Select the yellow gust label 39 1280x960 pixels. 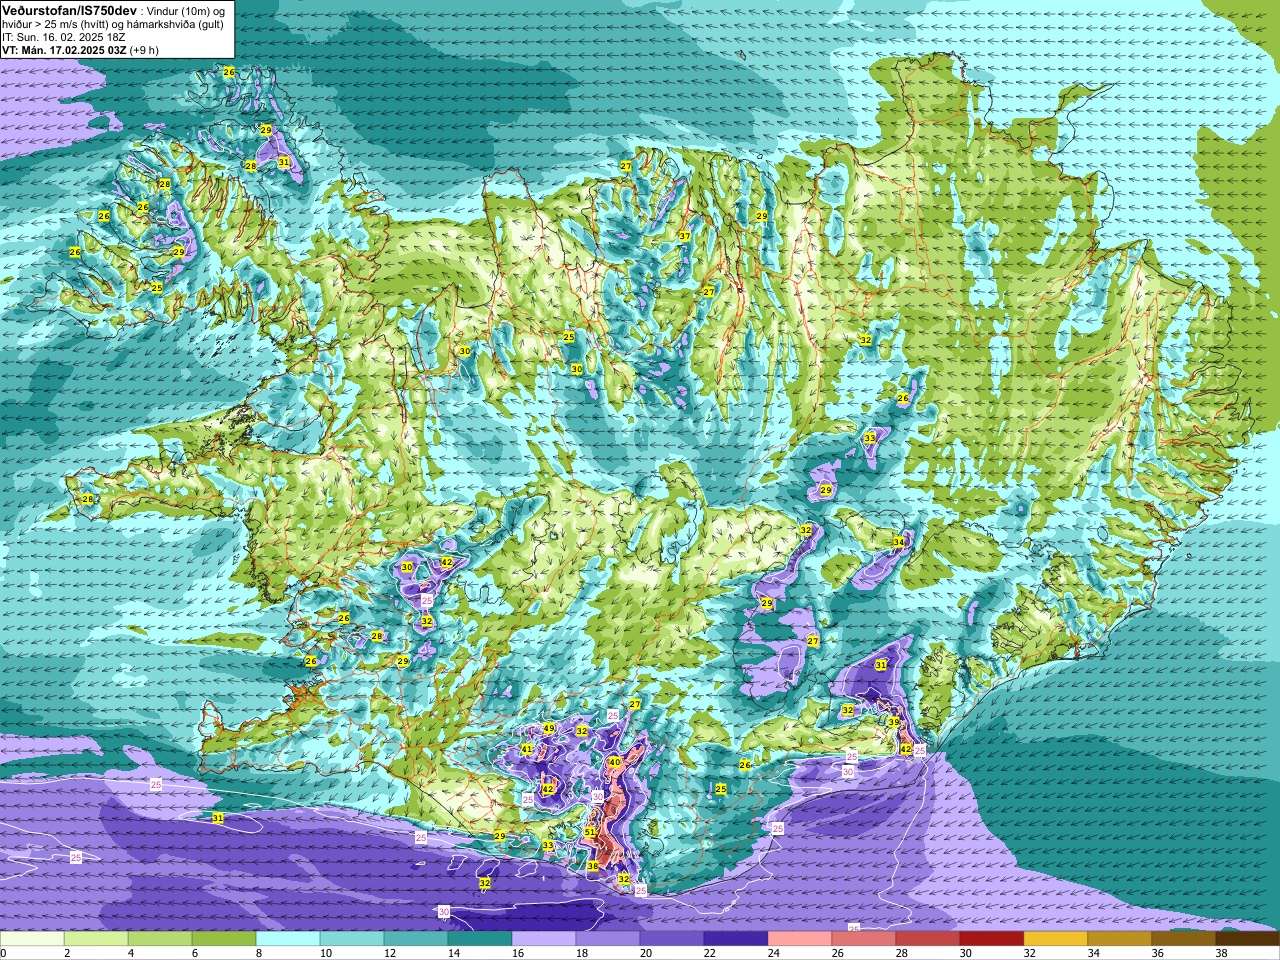coord(893,722)
